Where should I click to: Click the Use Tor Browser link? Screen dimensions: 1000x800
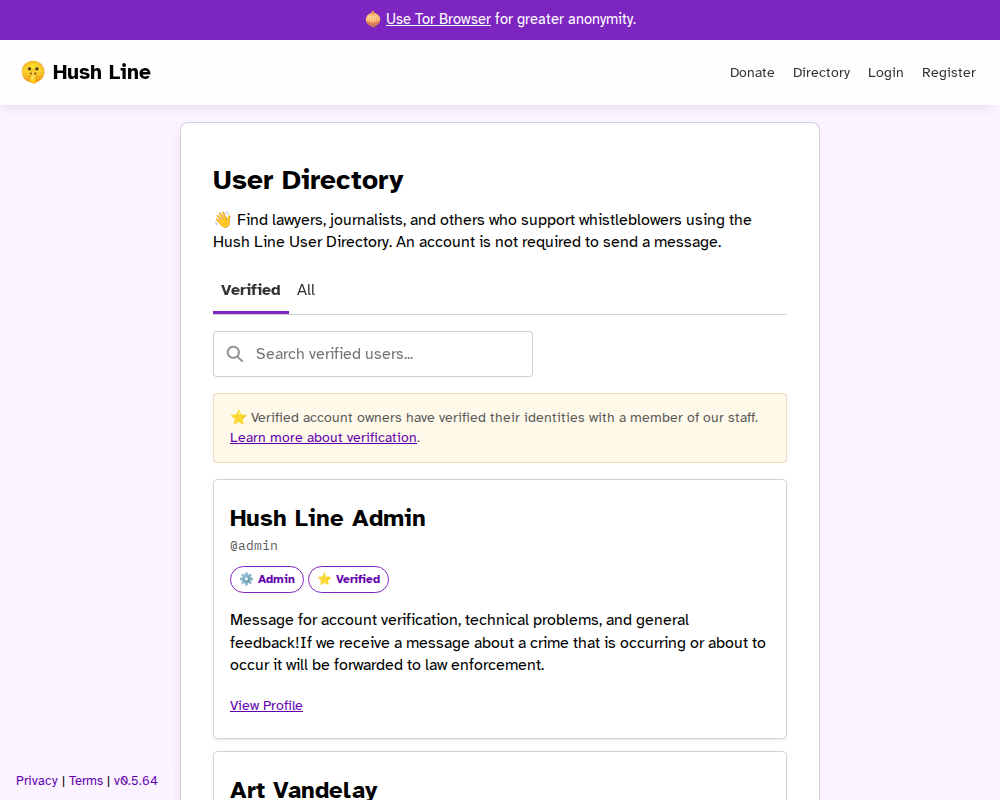[438, 19]
